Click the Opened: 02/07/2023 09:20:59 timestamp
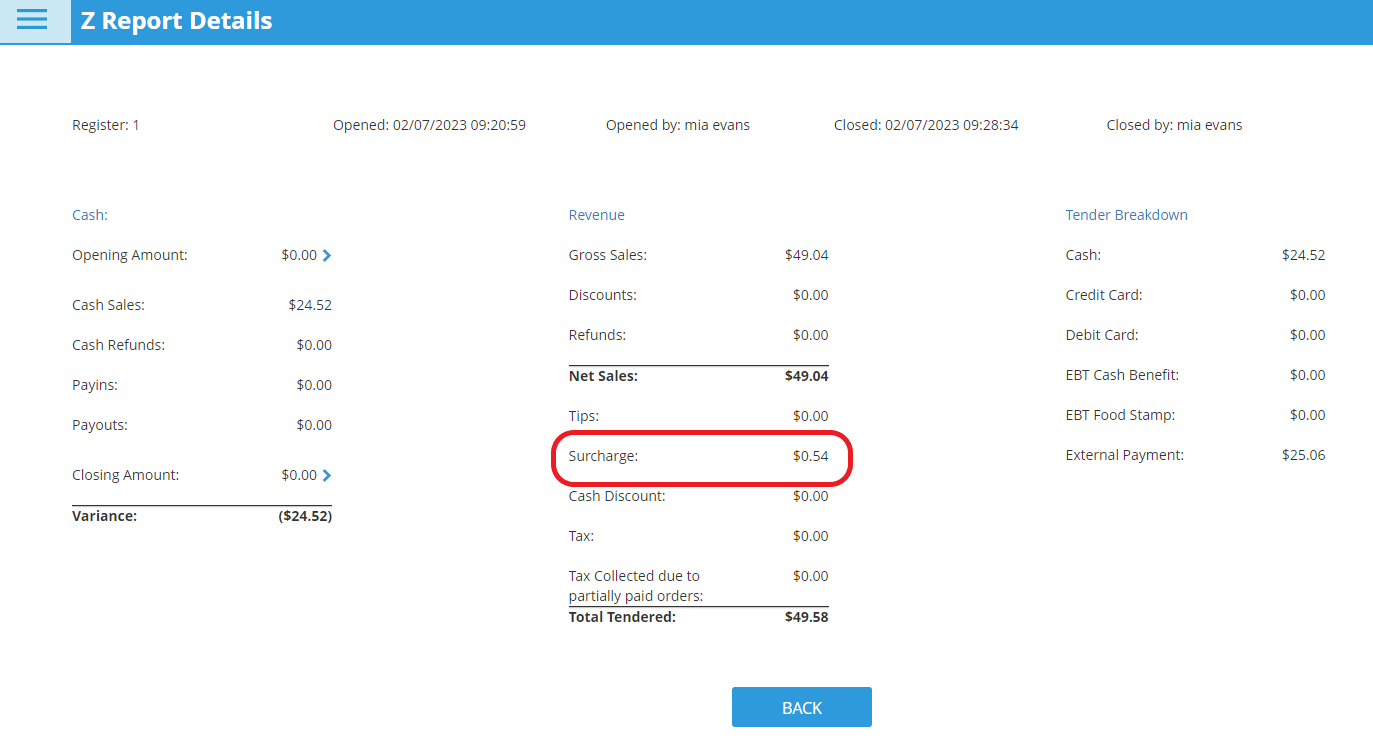The width and height of the screenshot is (1373, 752). (x=429, y=125)
